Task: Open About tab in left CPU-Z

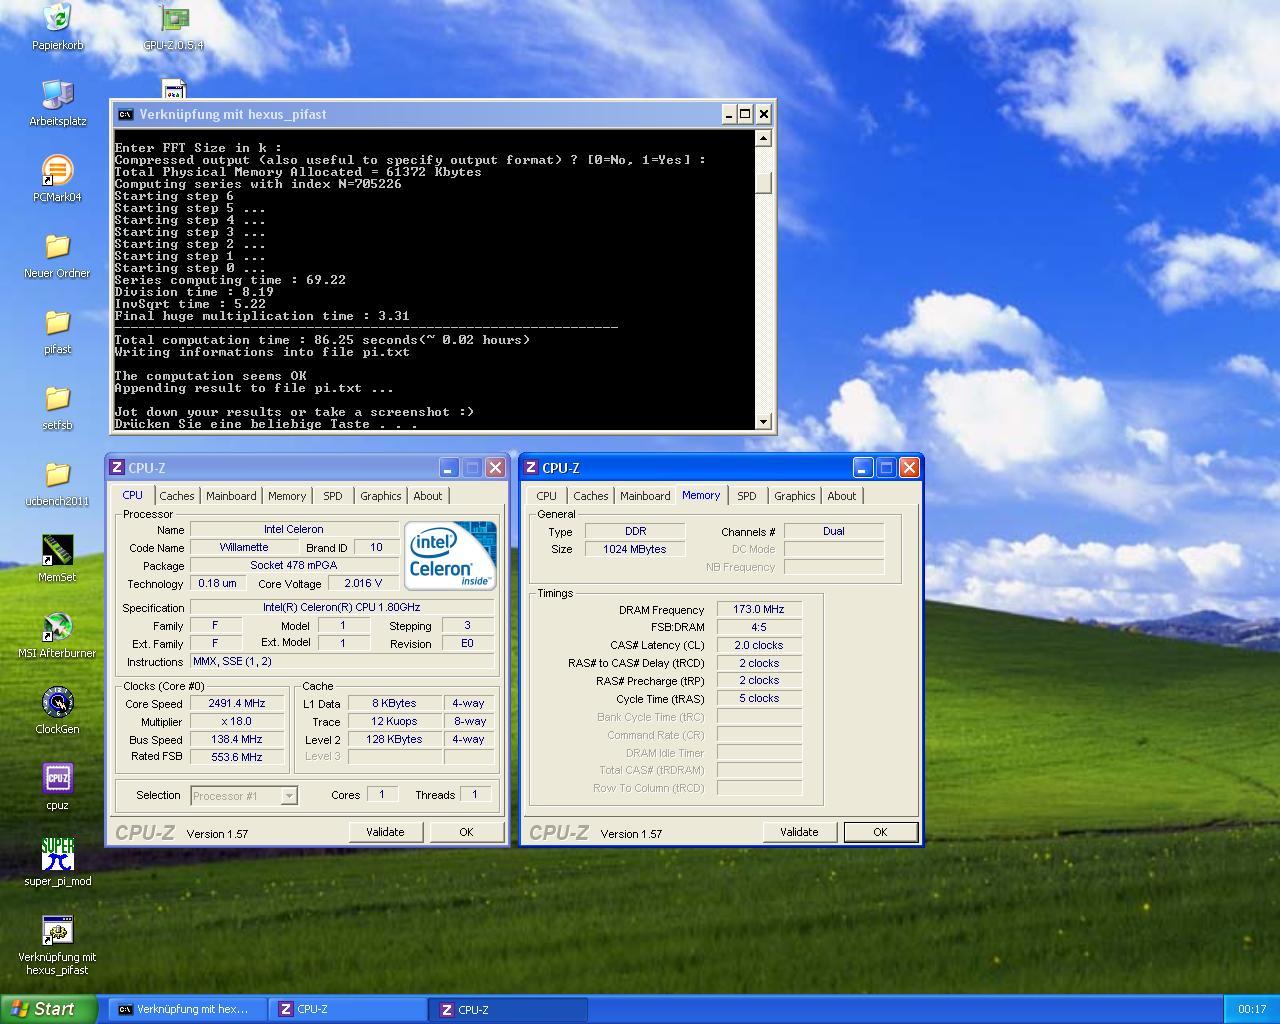Action: click(428, 496)
